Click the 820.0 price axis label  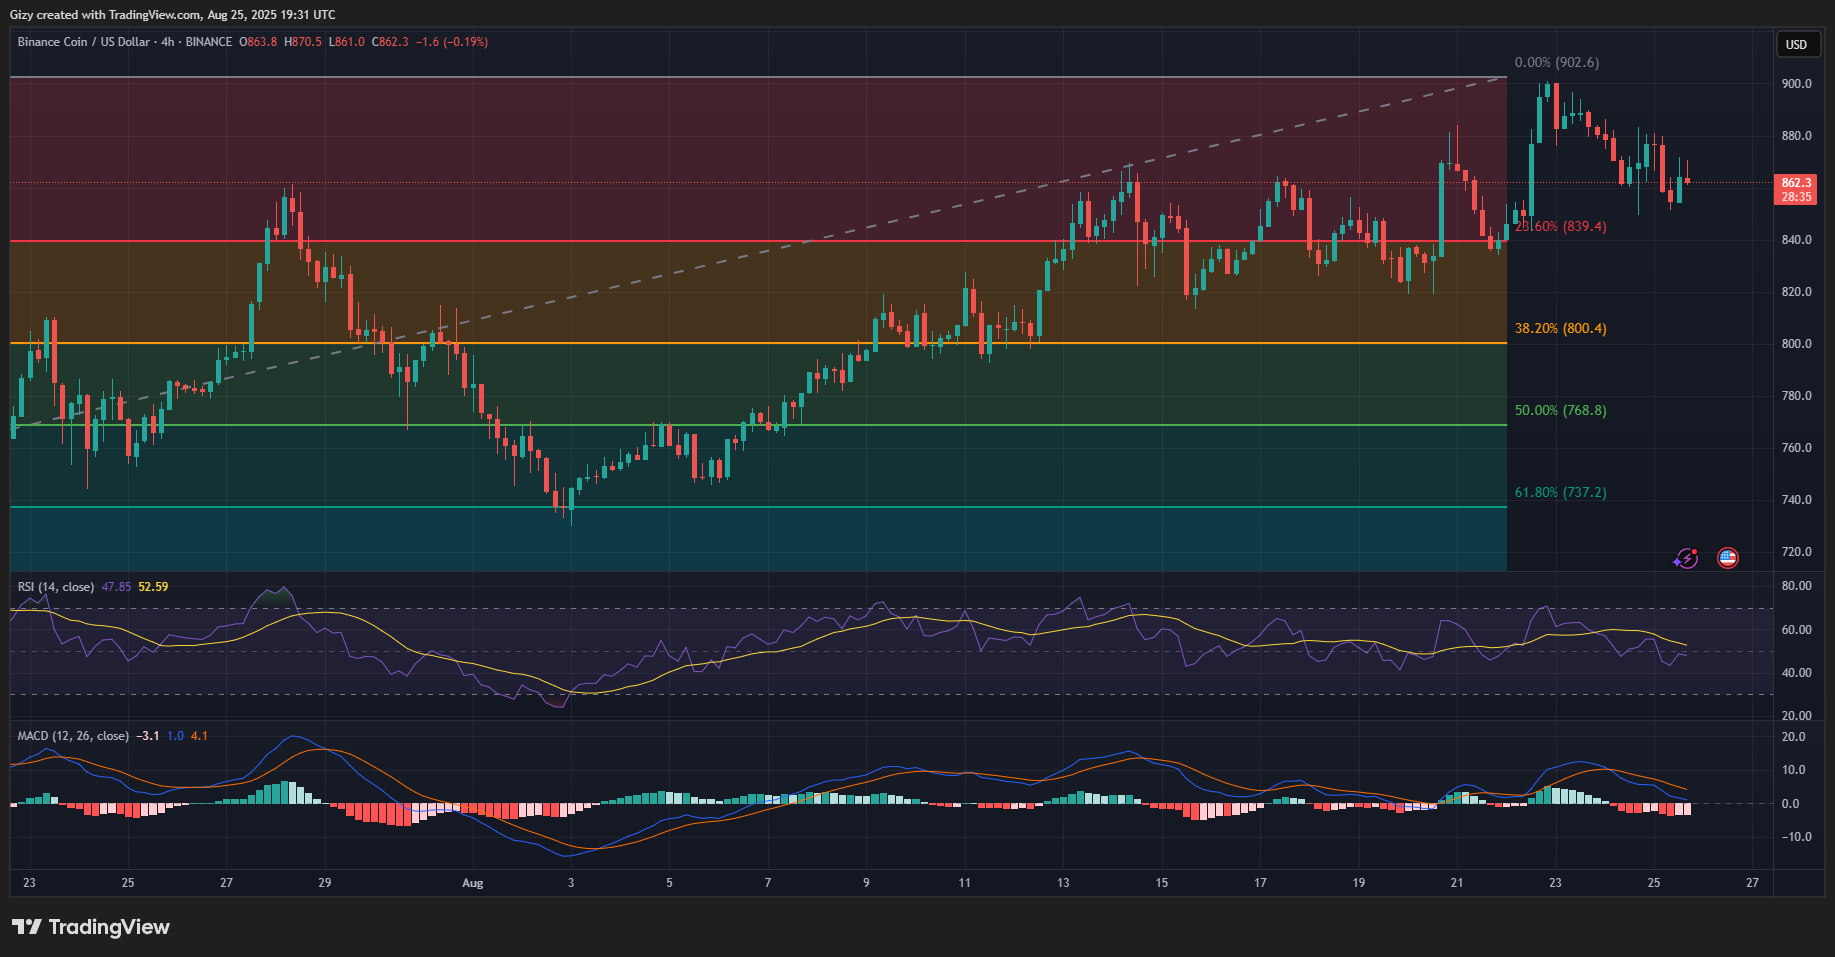[1796, 292]
